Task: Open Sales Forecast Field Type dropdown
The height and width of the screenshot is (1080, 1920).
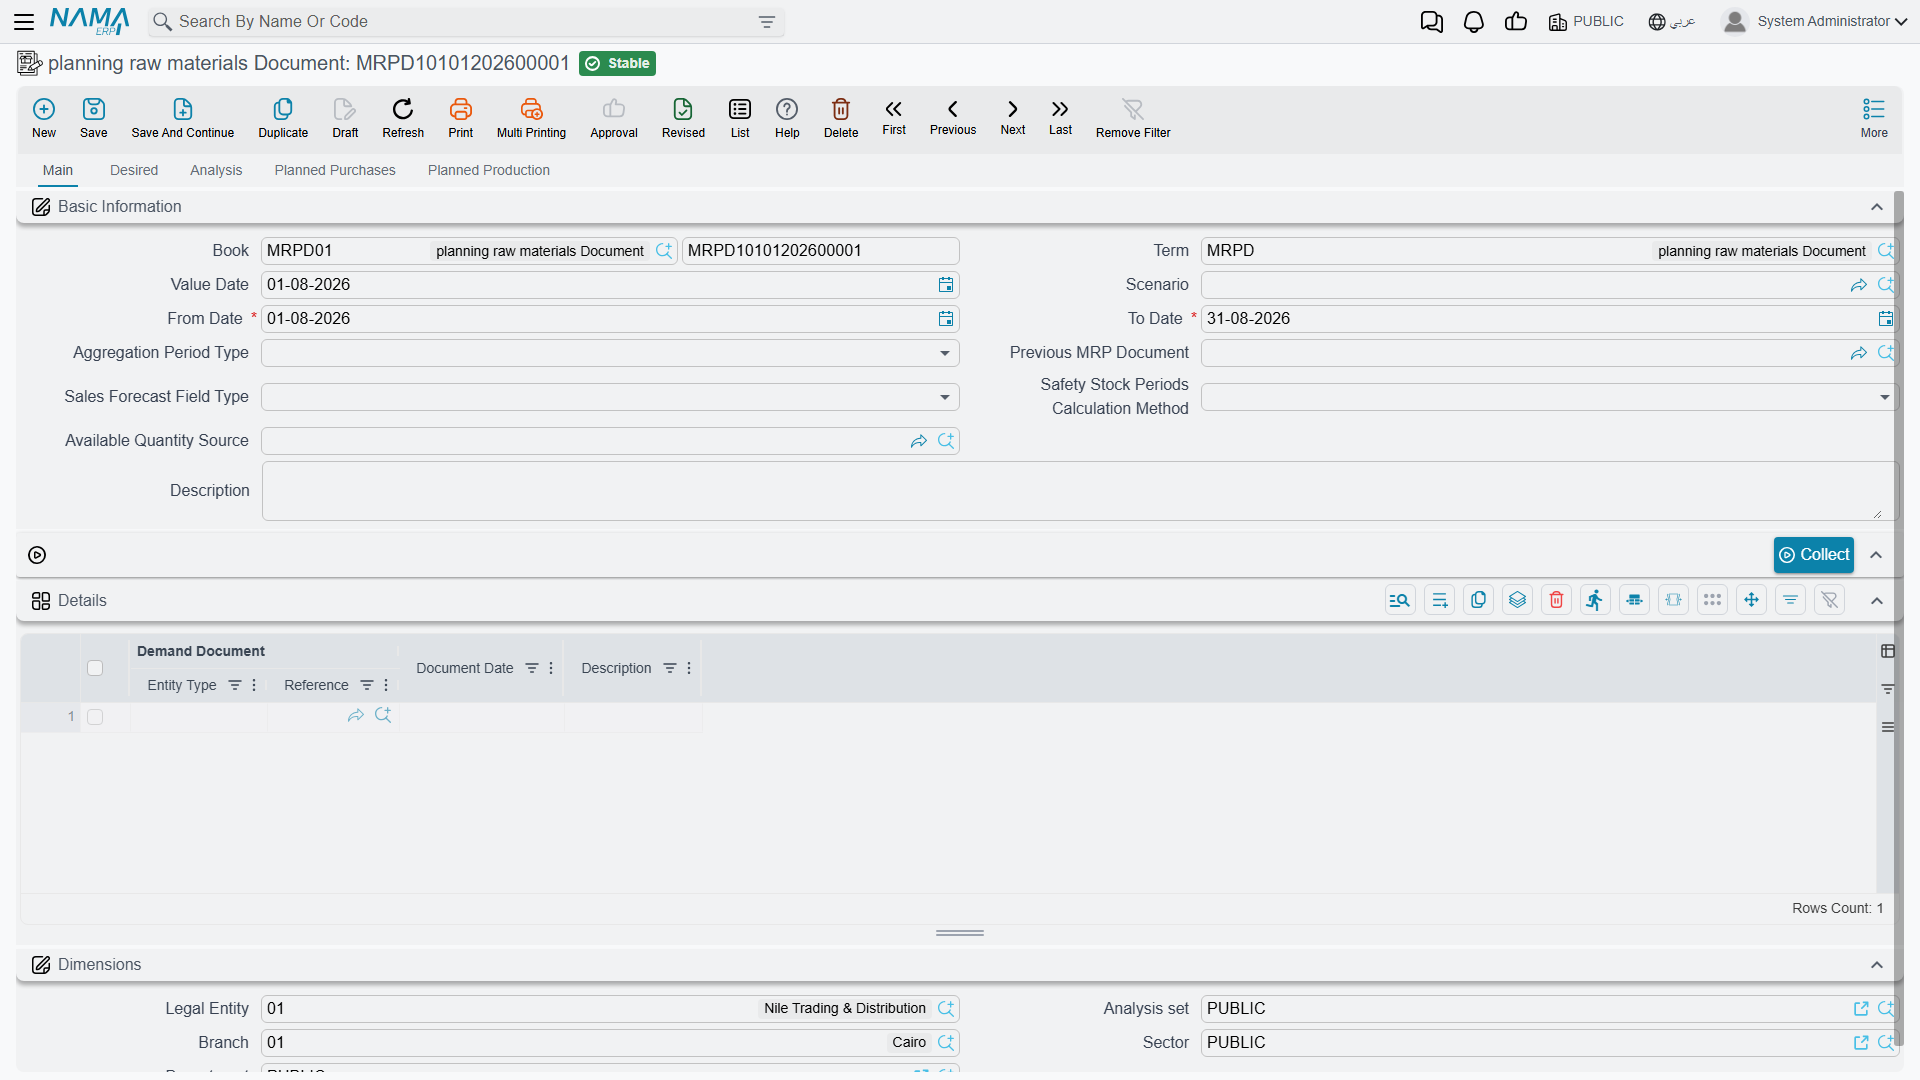Action: tap(945, 397)
